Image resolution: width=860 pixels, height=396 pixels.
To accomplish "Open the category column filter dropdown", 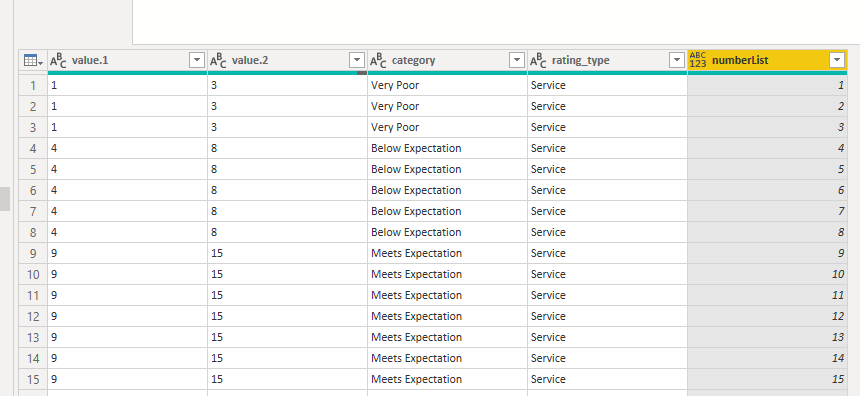I will (x=517, y=60).
